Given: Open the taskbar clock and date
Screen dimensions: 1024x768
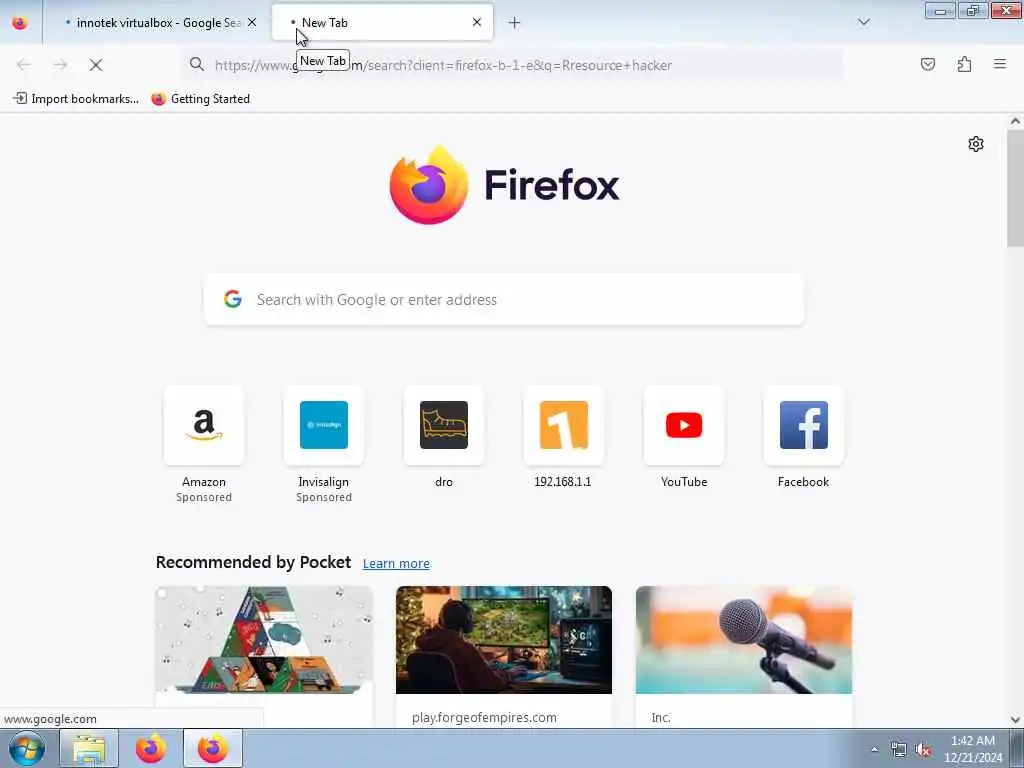Looking at the screenshot, I should coord(972,749).
